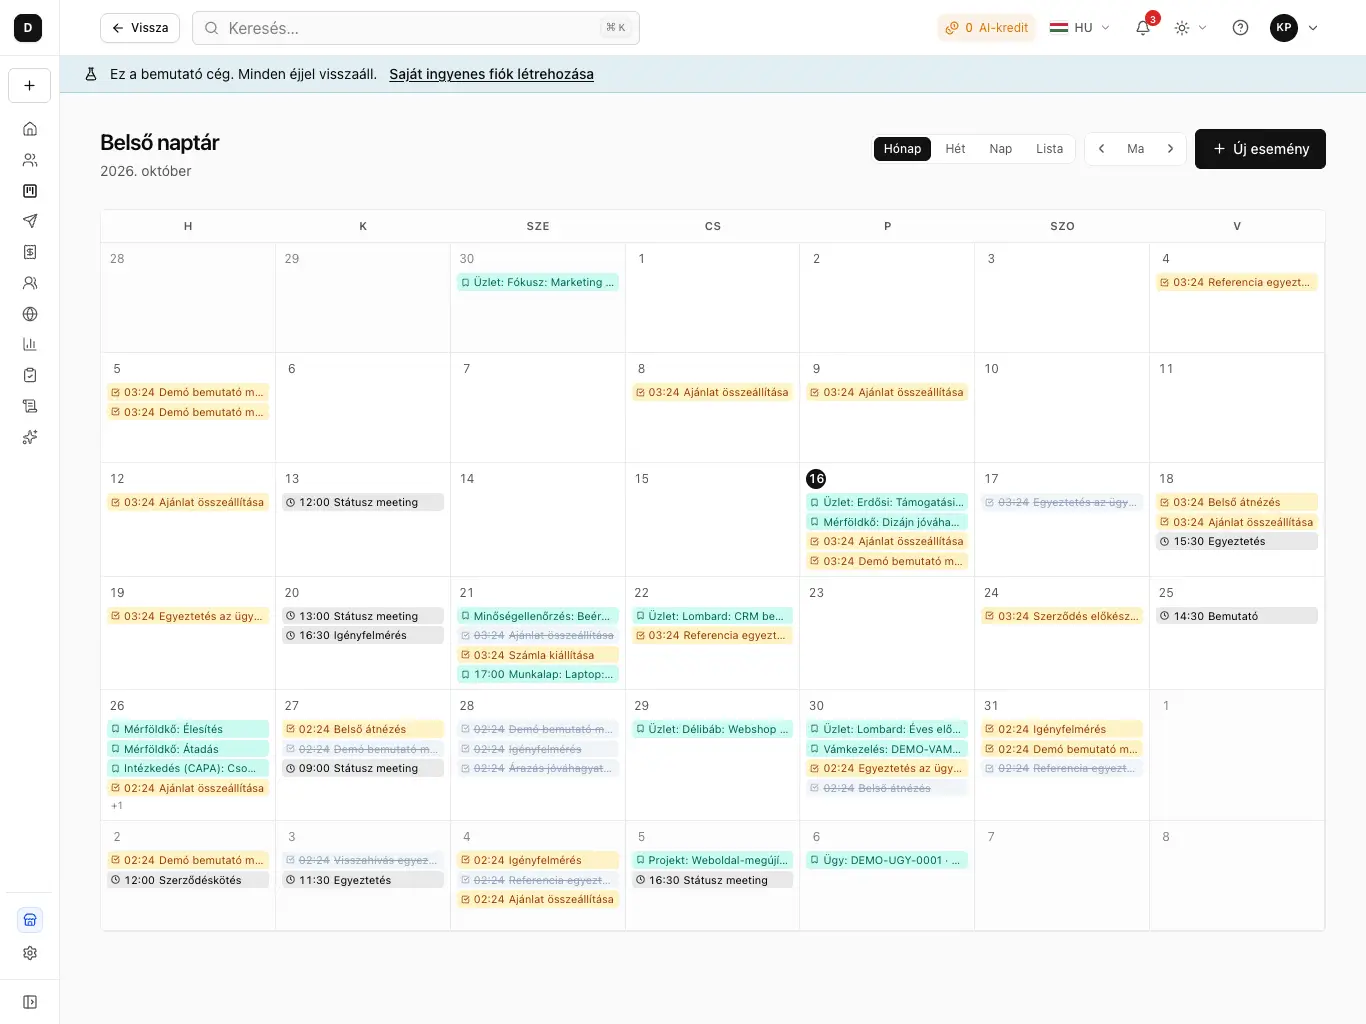The width and height of the screenshot is (1366, 1024).
Task: Open the invoice dollar icon in sidebar
Action: tap(30, 252)
